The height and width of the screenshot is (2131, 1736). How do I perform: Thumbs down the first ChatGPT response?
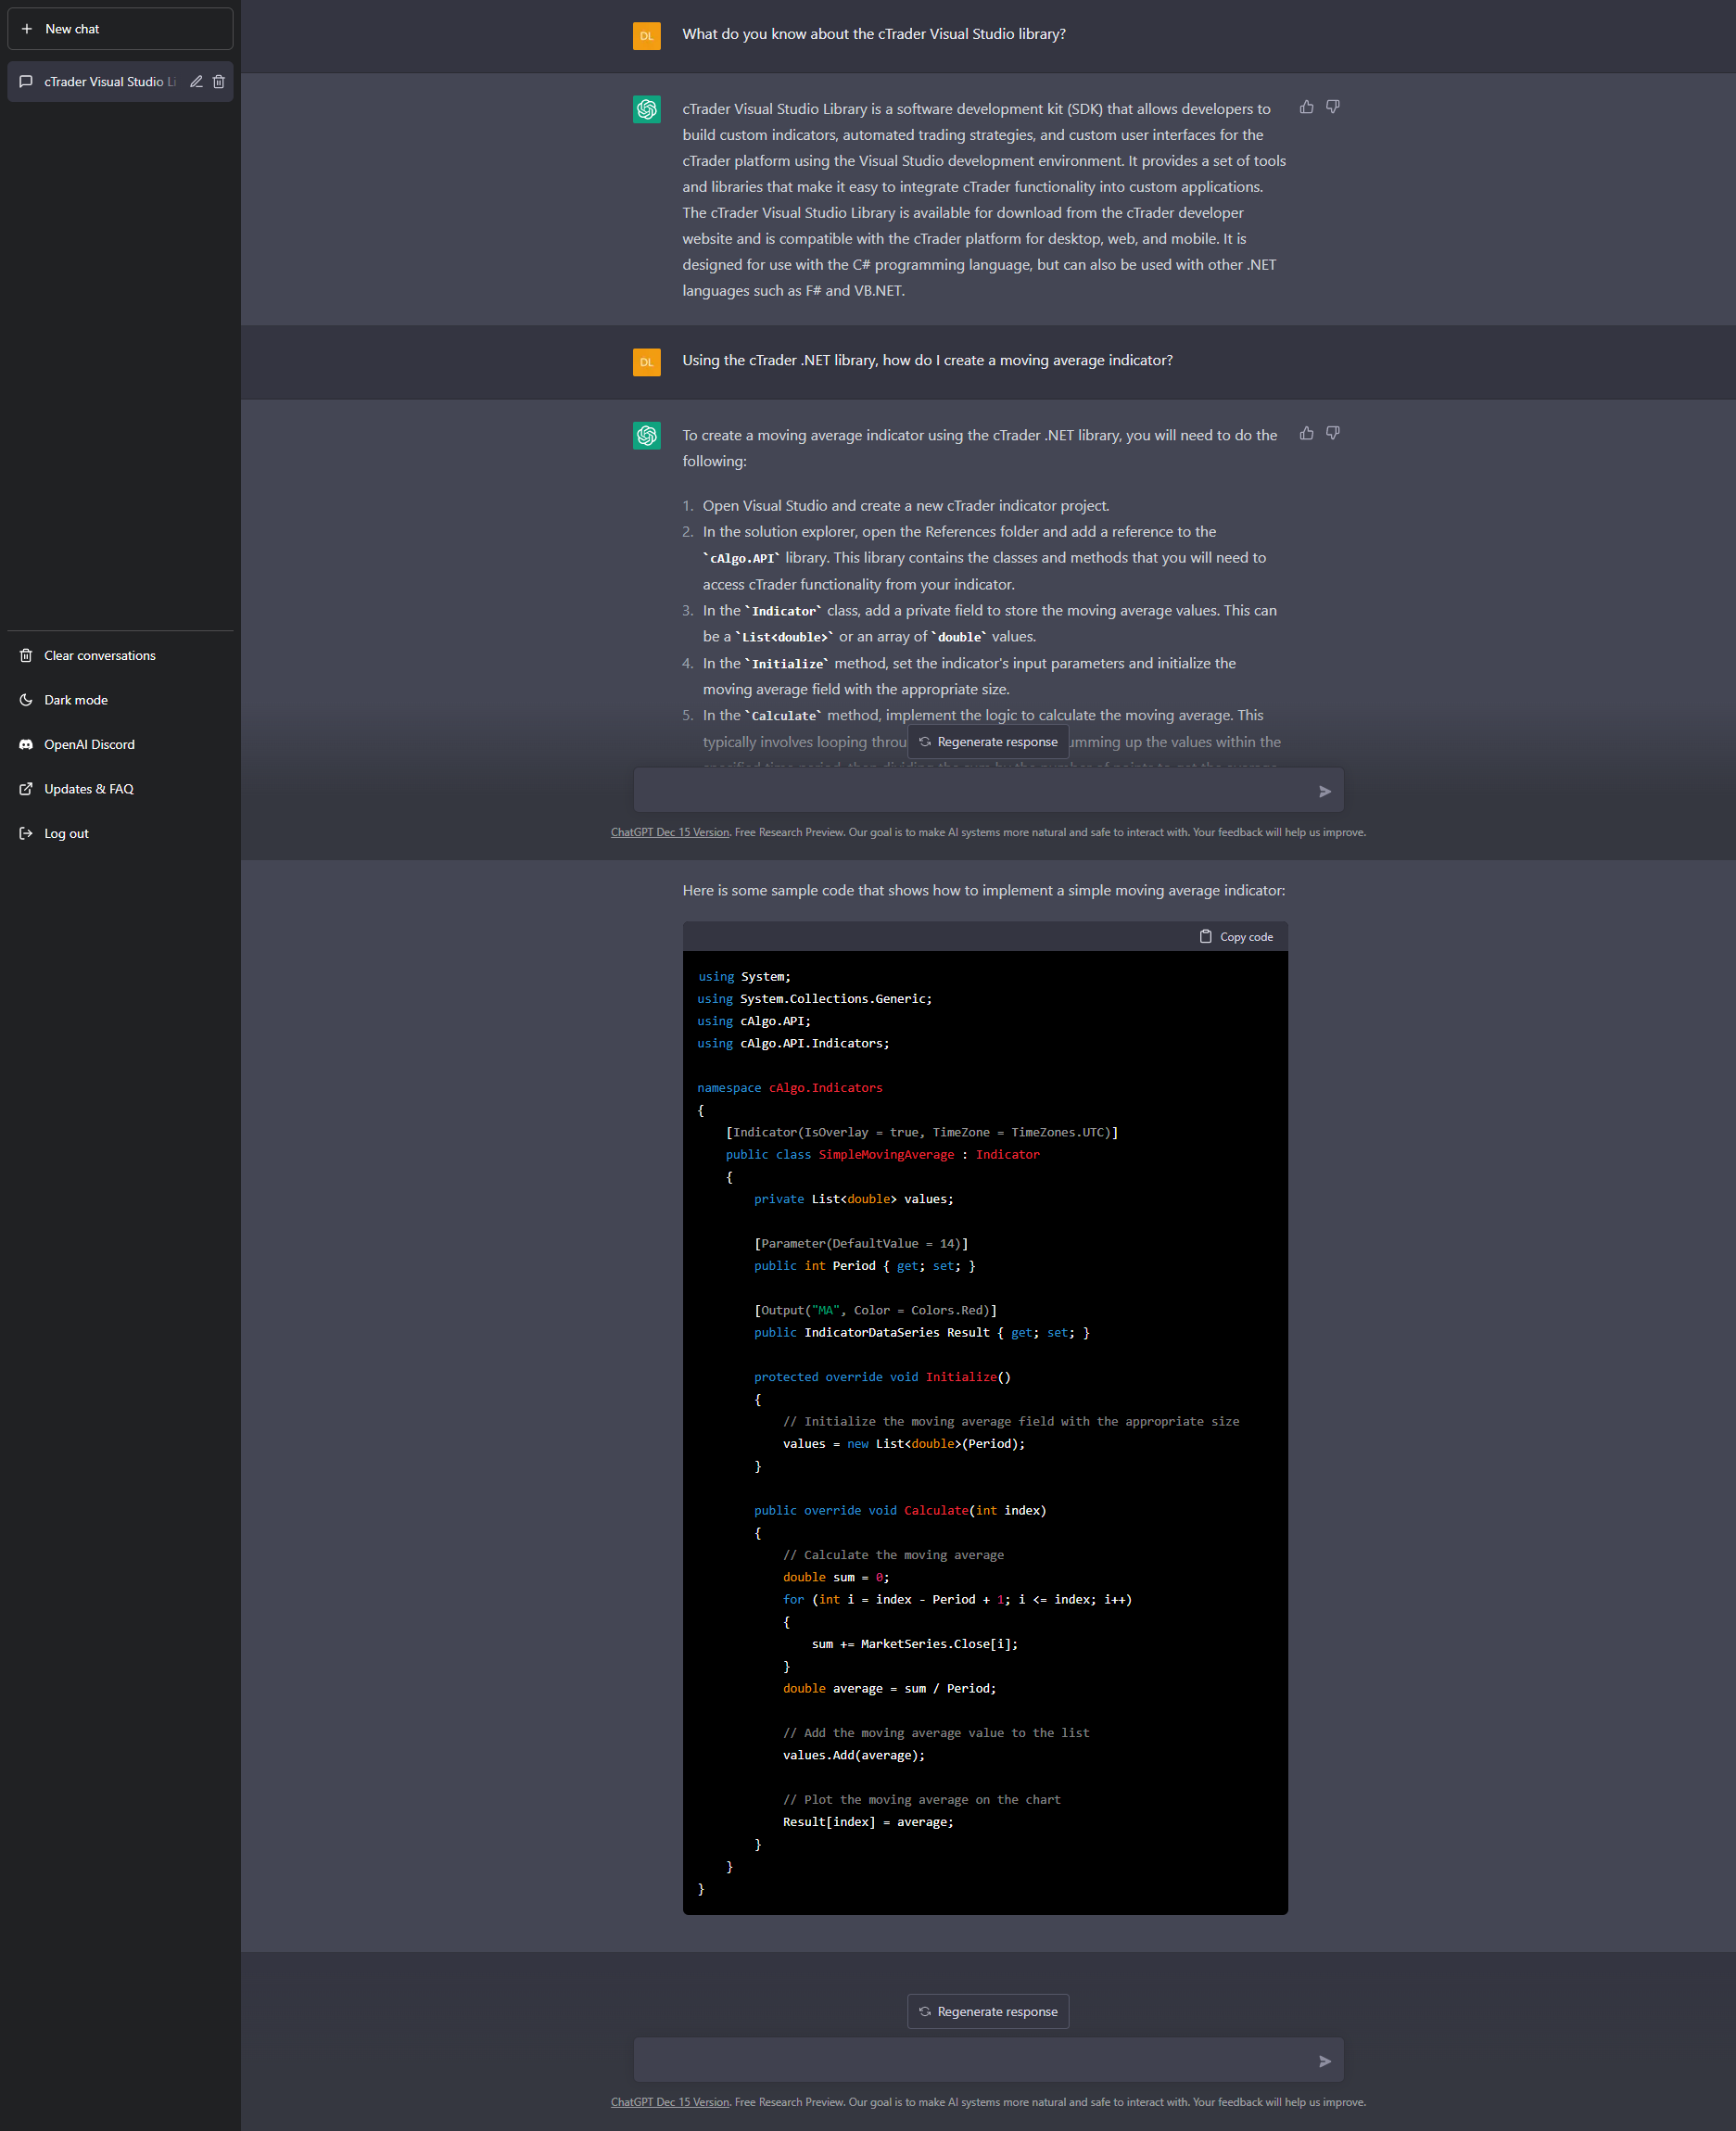pos(1333,107)
